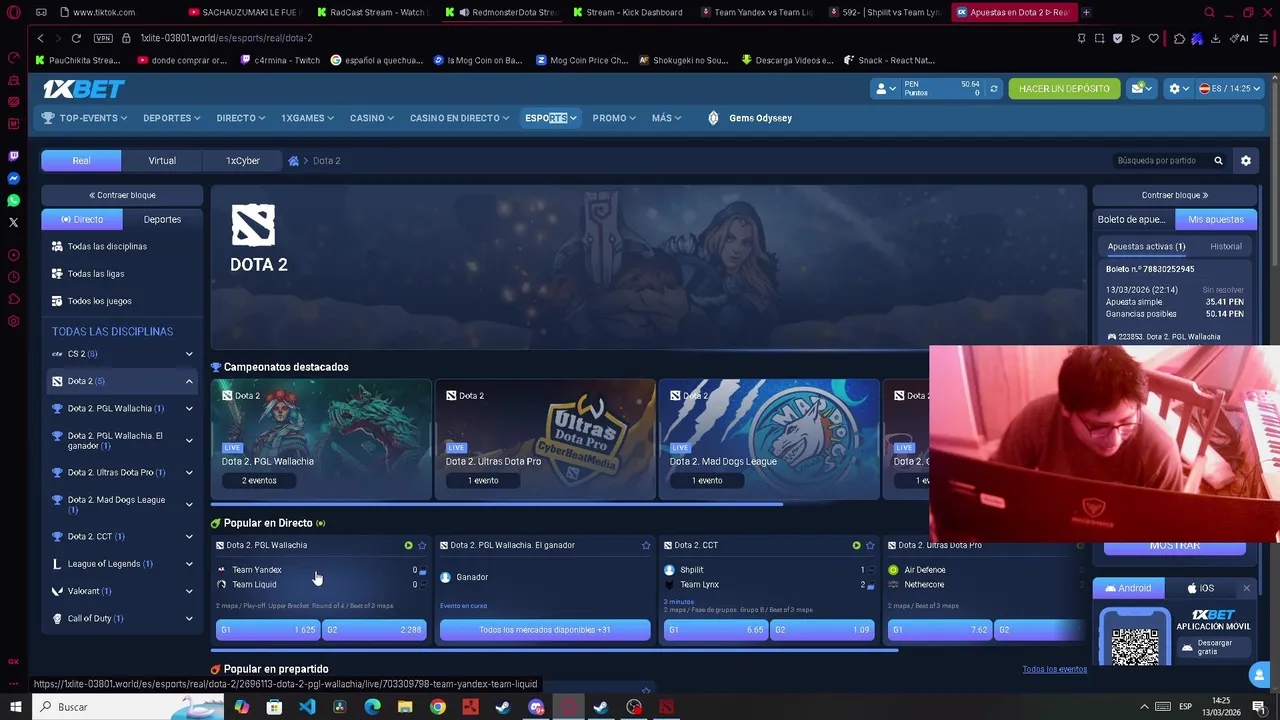Viewport: 1280px width, 720px height.
Task: Switch to Virtual esports mode
Action: click(x=162, y=160)
